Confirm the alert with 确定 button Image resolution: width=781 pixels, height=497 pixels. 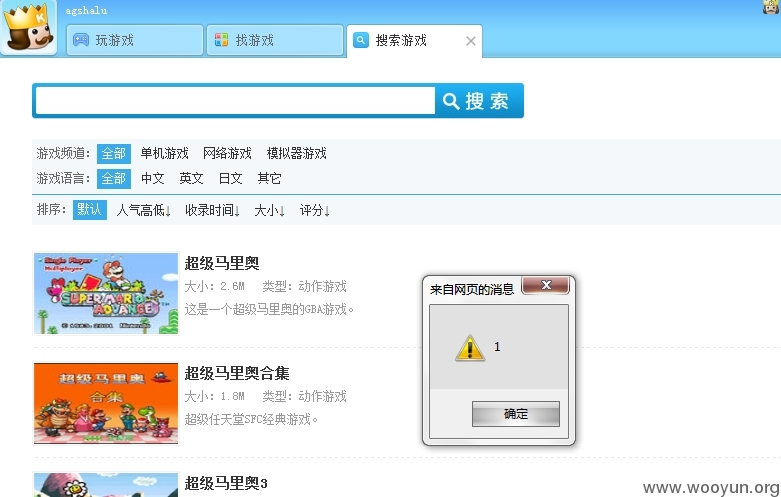click(516, 414)
